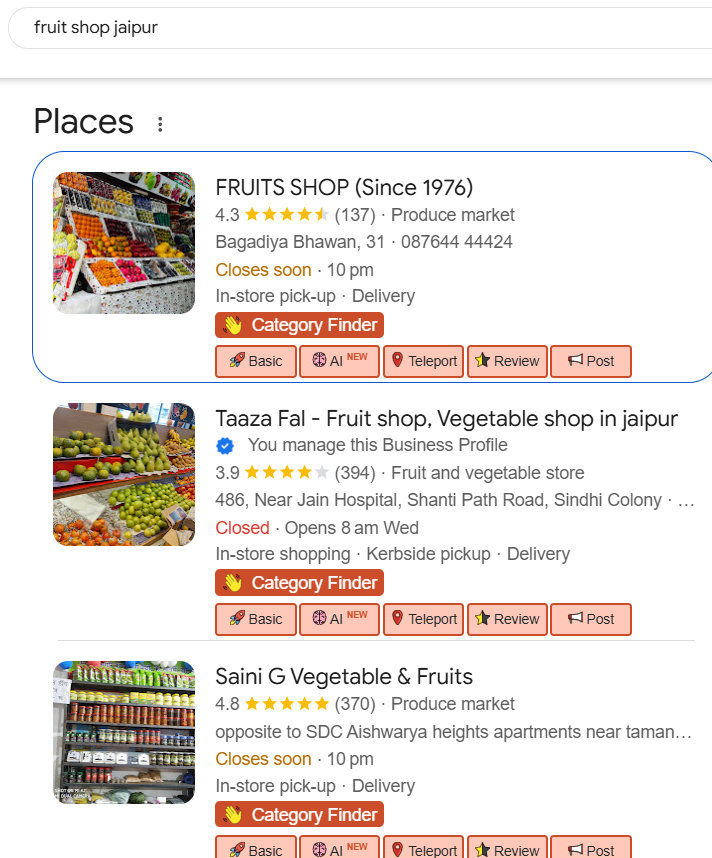Open Taaza Fal fruit shop listing title
The image size is (712, 858).
[x=446, y=418]
